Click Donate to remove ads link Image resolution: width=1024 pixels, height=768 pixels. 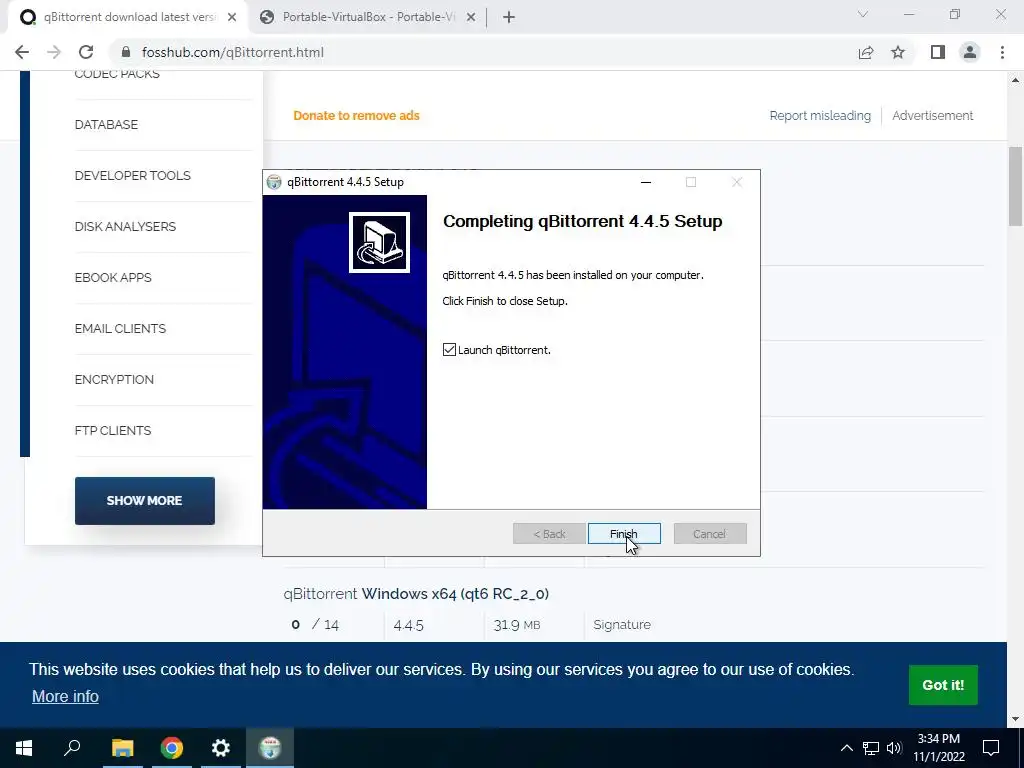click(357, 116)
